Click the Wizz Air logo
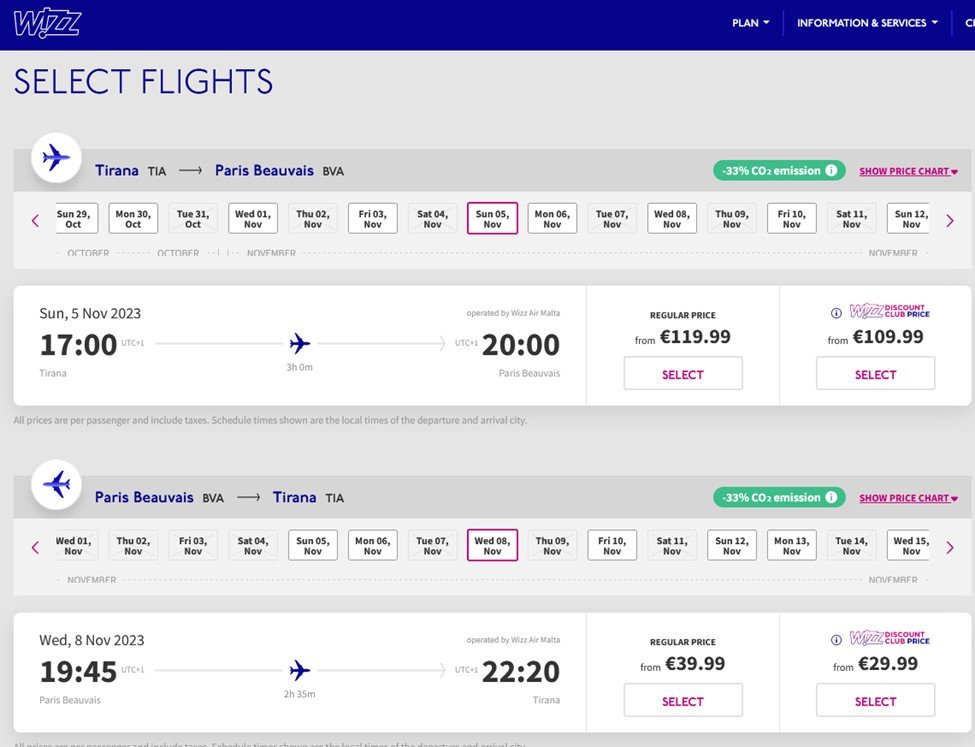Screen dimensions: 975x747 [47, 23]
